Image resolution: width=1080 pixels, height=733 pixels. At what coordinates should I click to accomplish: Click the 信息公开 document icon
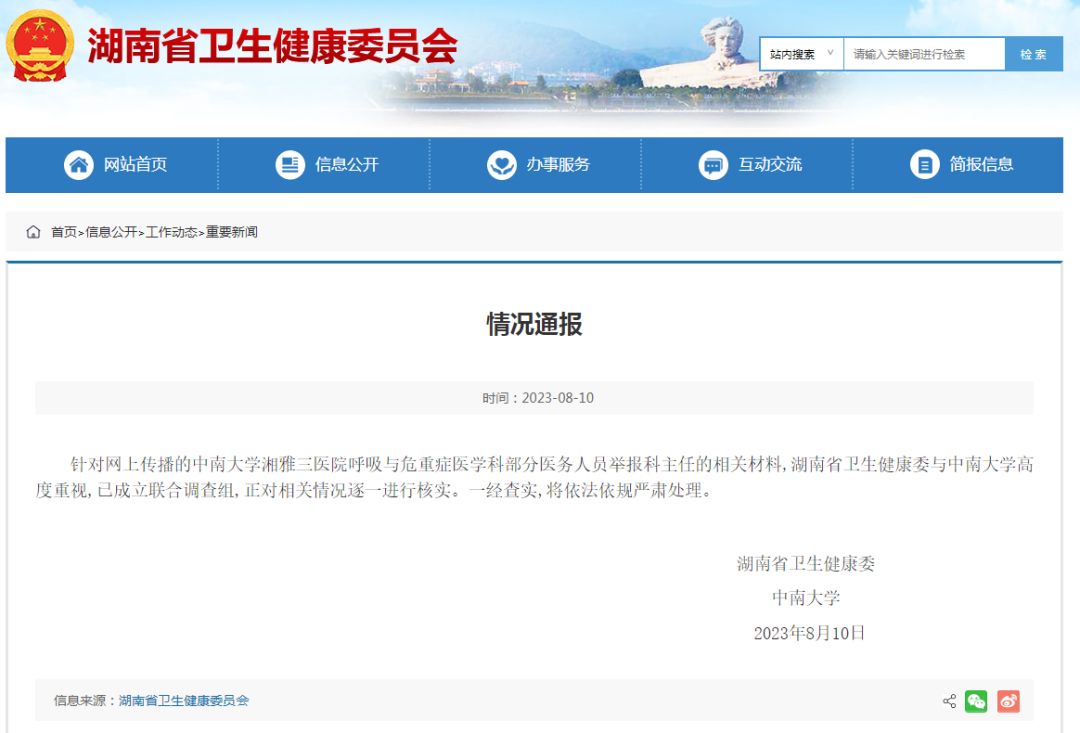tap(290, 165)
